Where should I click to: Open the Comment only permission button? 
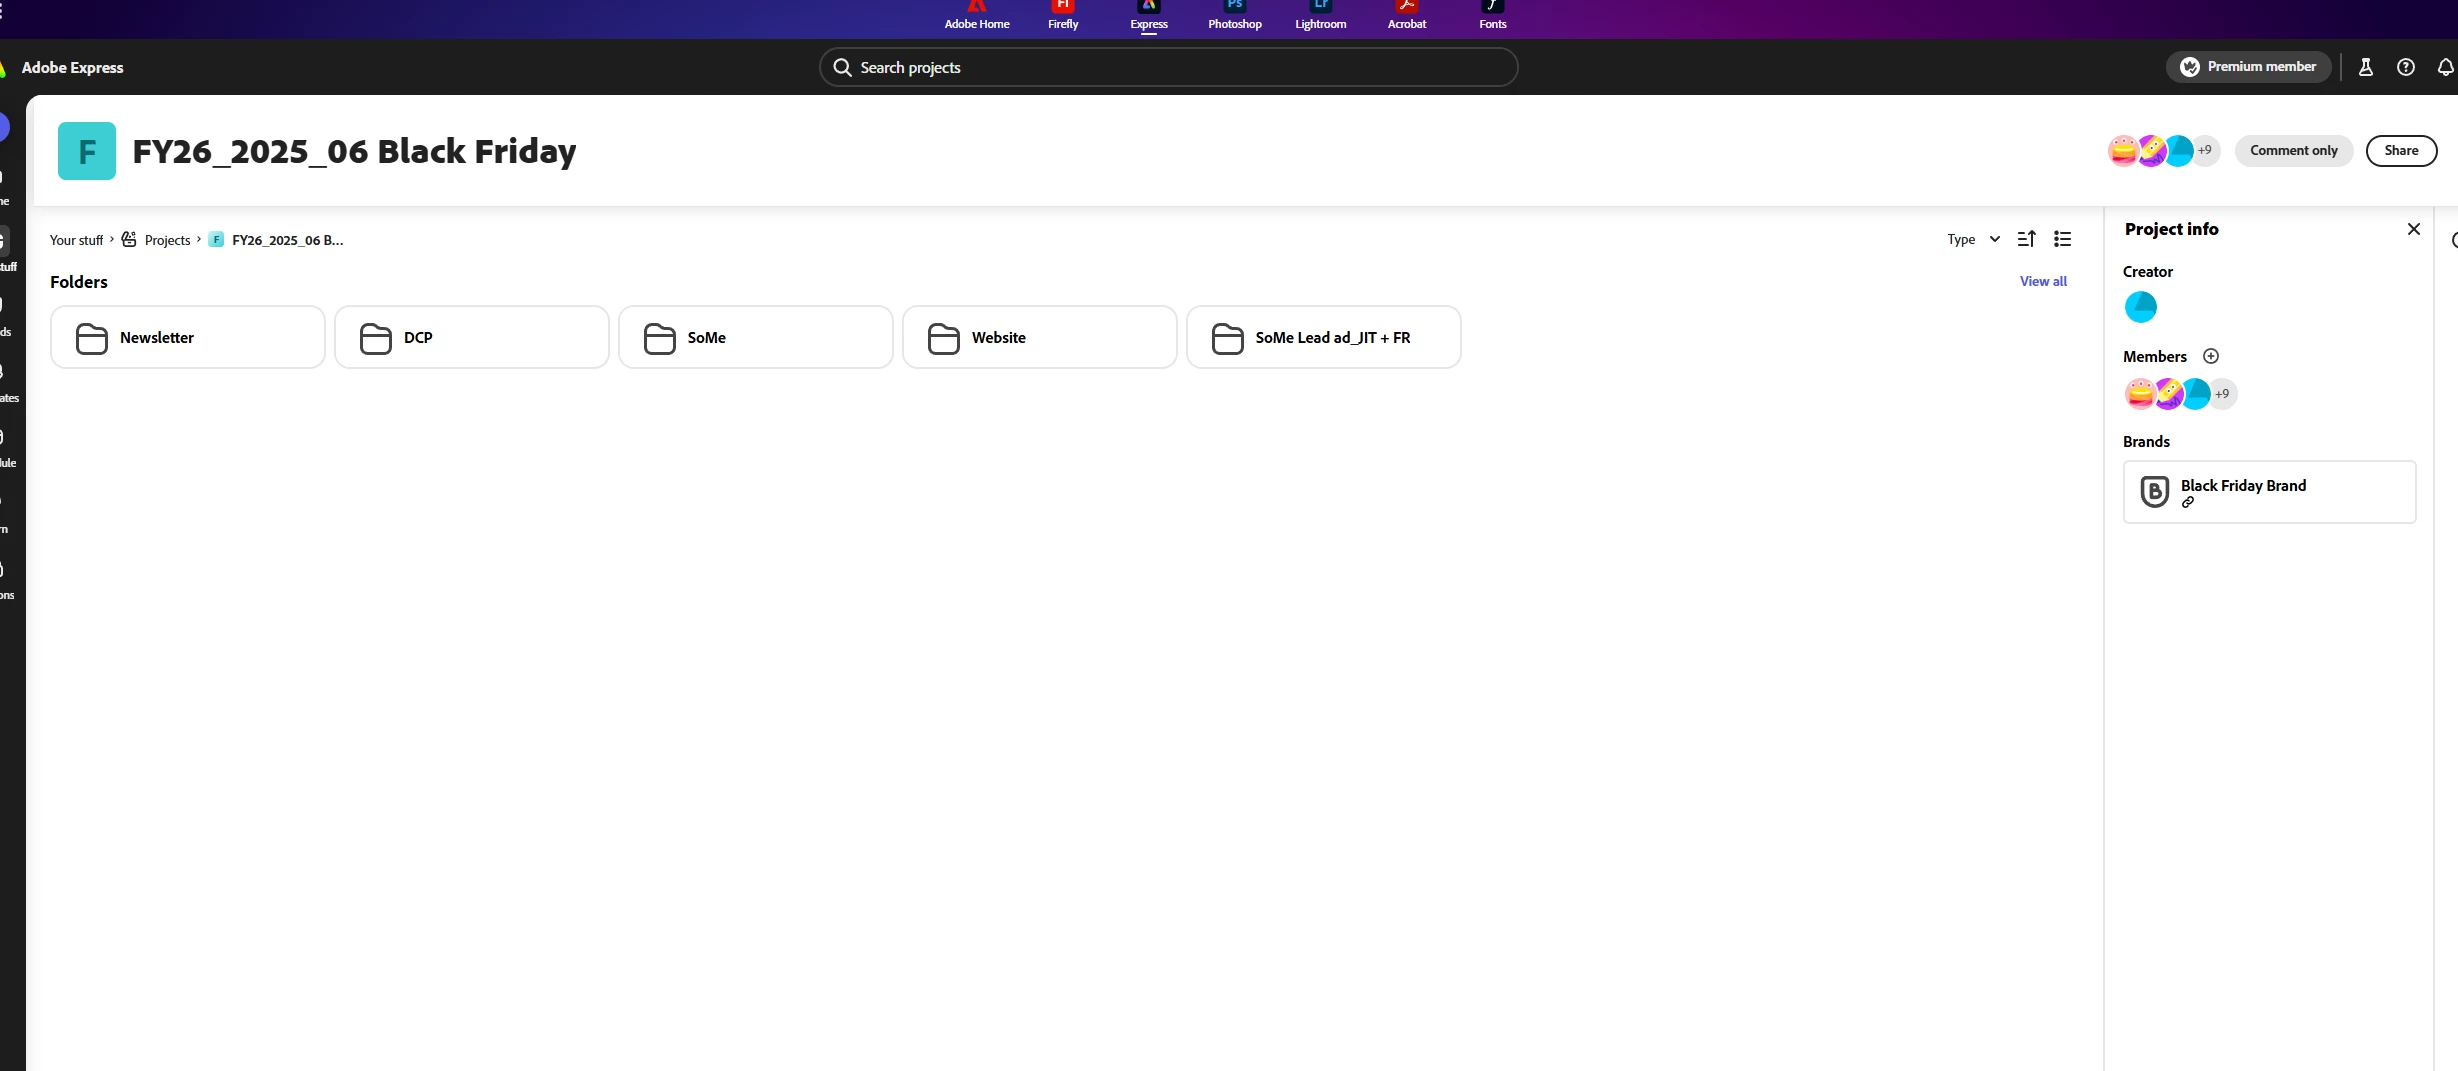click(2294, 151)
